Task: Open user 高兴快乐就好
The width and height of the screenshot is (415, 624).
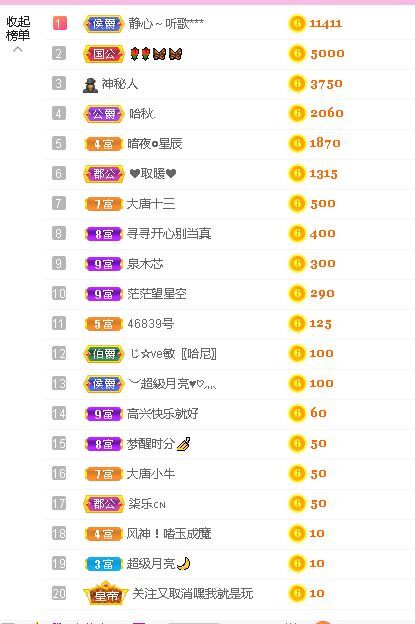Action: pyautogui.click(x=162, y=414)
